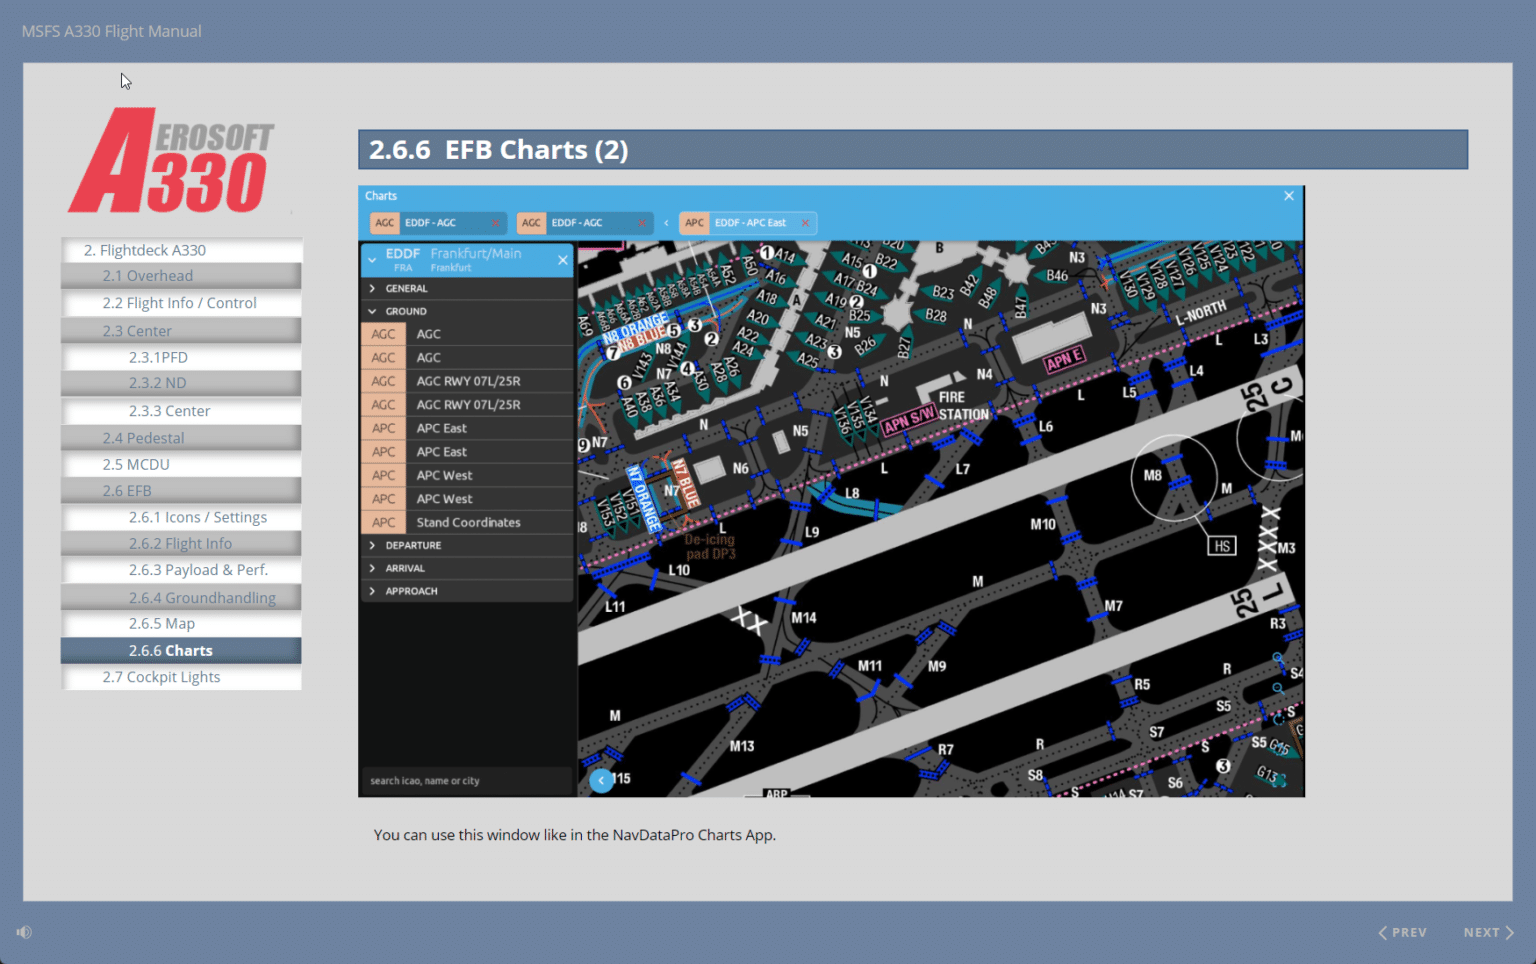
Task: Close the EDDF - APC East tab
Action: tap(805, 223)
